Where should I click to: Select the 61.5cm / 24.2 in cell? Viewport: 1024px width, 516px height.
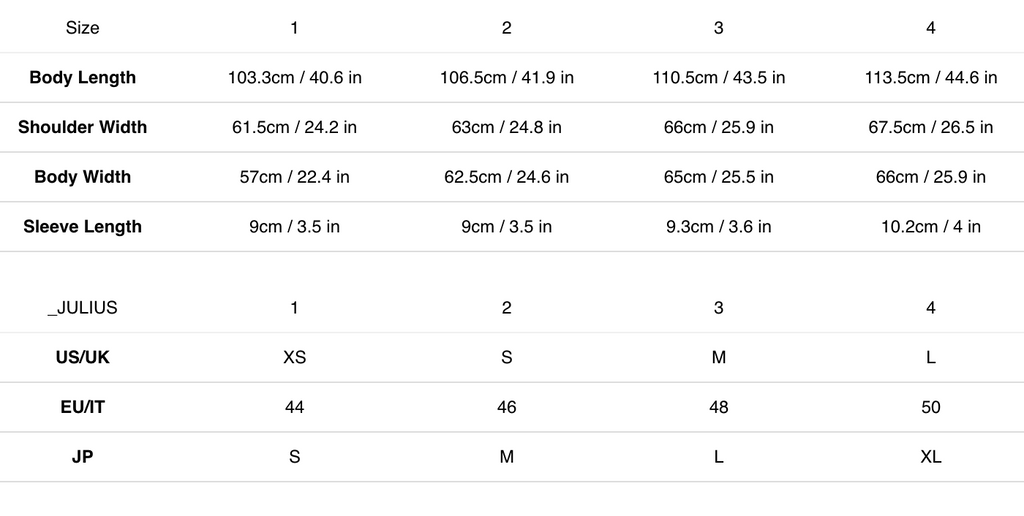pos(295,127)
